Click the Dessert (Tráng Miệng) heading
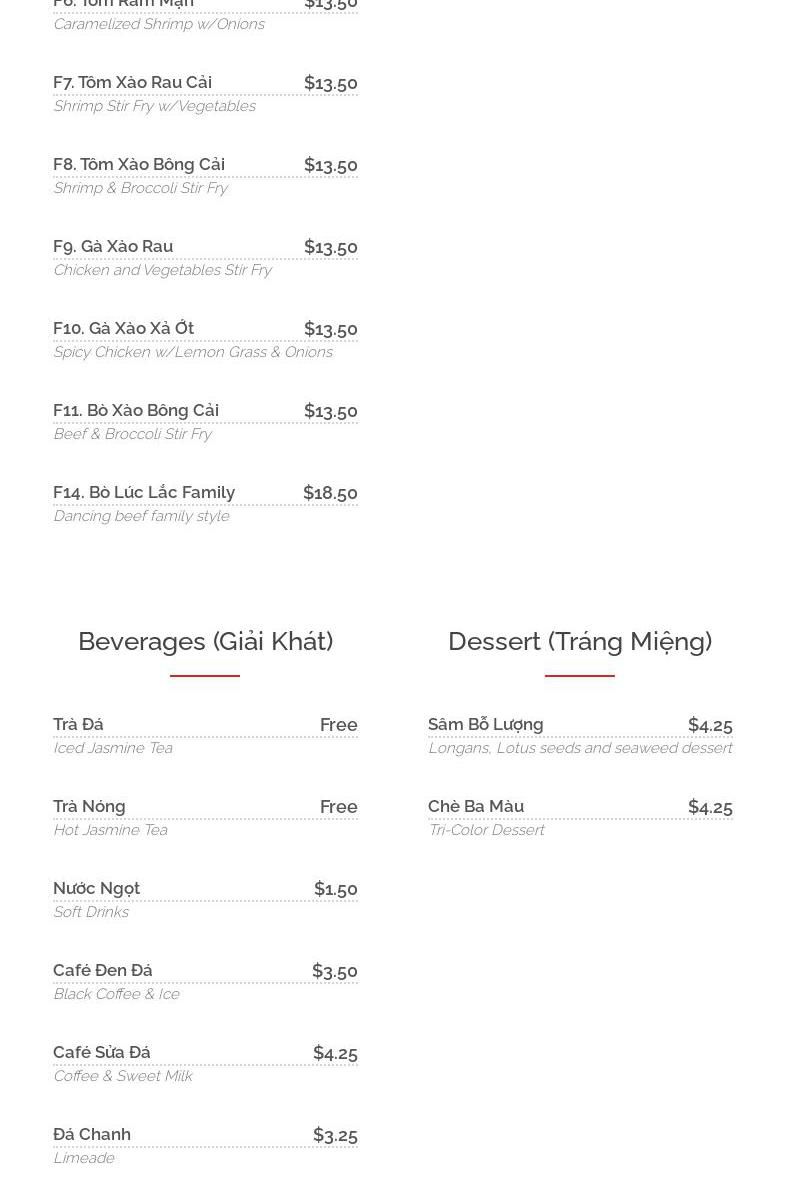Screen dimensions: 785x1203 (579, 641)
